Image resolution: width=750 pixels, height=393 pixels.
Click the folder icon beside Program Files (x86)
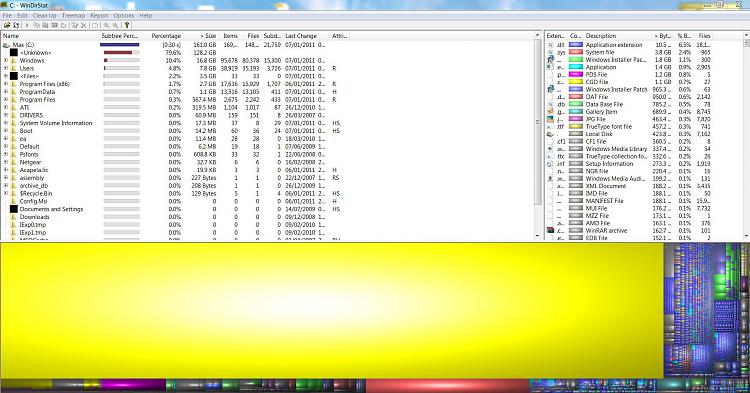[14, 84]
